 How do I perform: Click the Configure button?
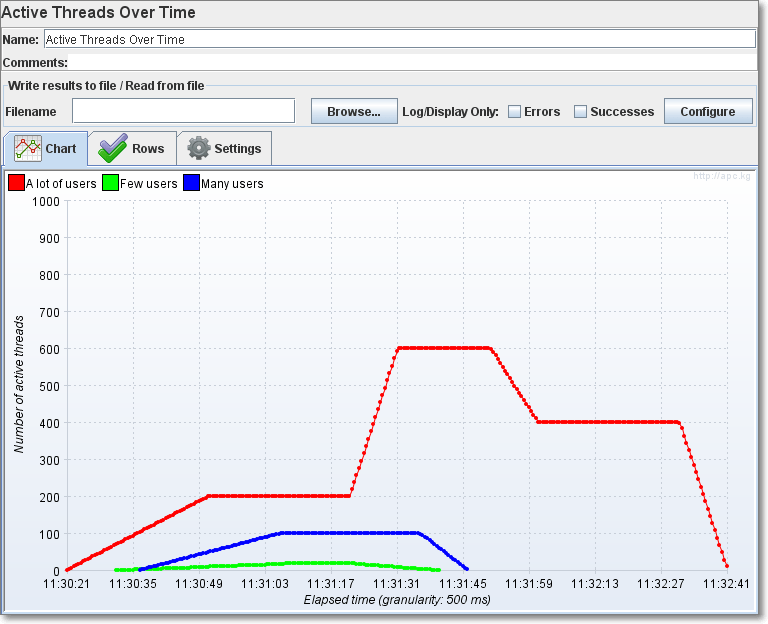coord(708,111)
